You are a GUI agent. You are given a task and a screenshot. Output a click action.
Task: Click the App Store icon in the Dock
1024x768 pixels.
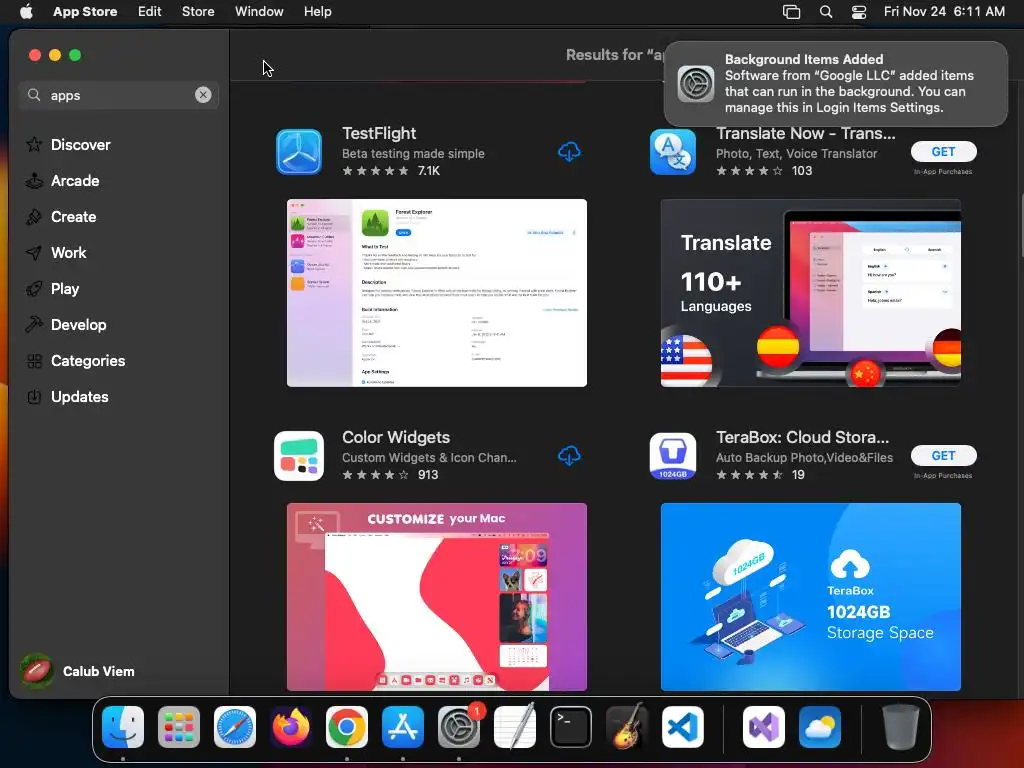point(402,727)
